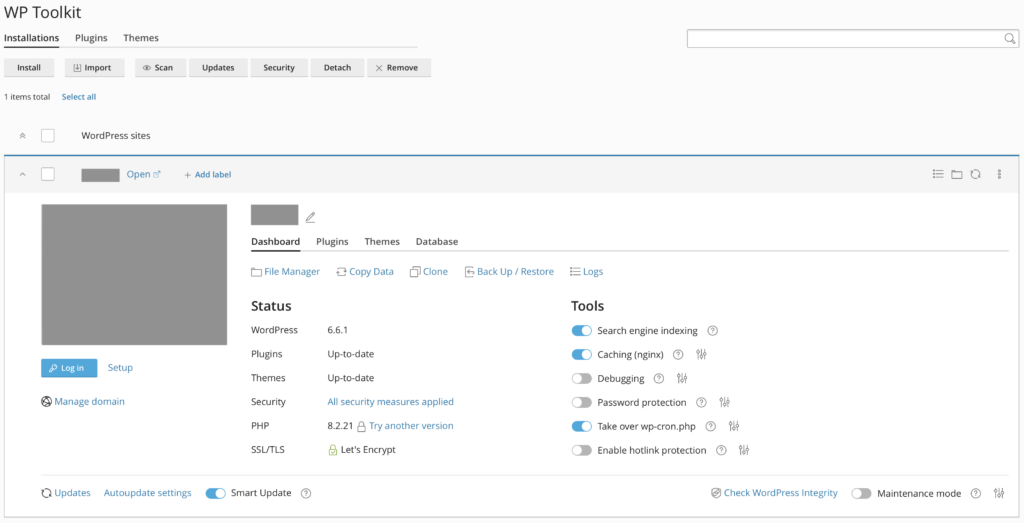The width and height of the screenshot is (1024, 523).
Task: Collapse the site details panel chevron
Action: (23, 174)
